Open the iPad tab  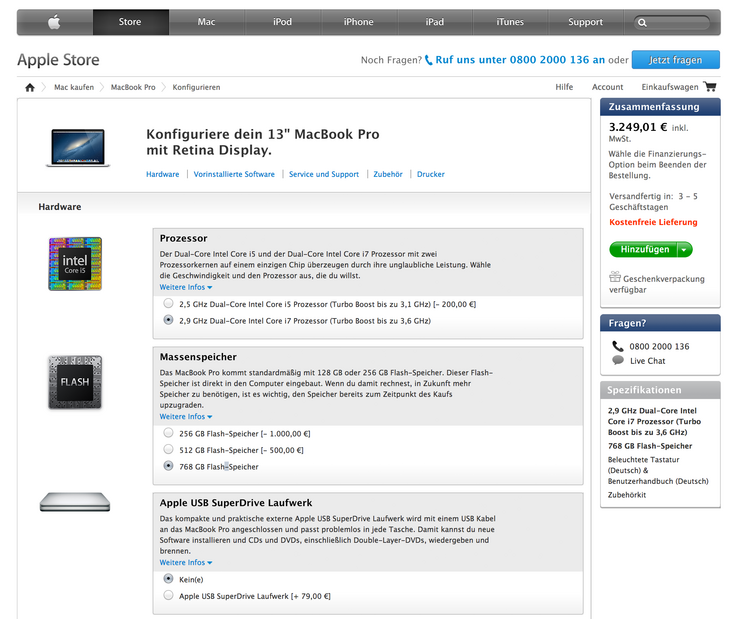coord(435,22)
